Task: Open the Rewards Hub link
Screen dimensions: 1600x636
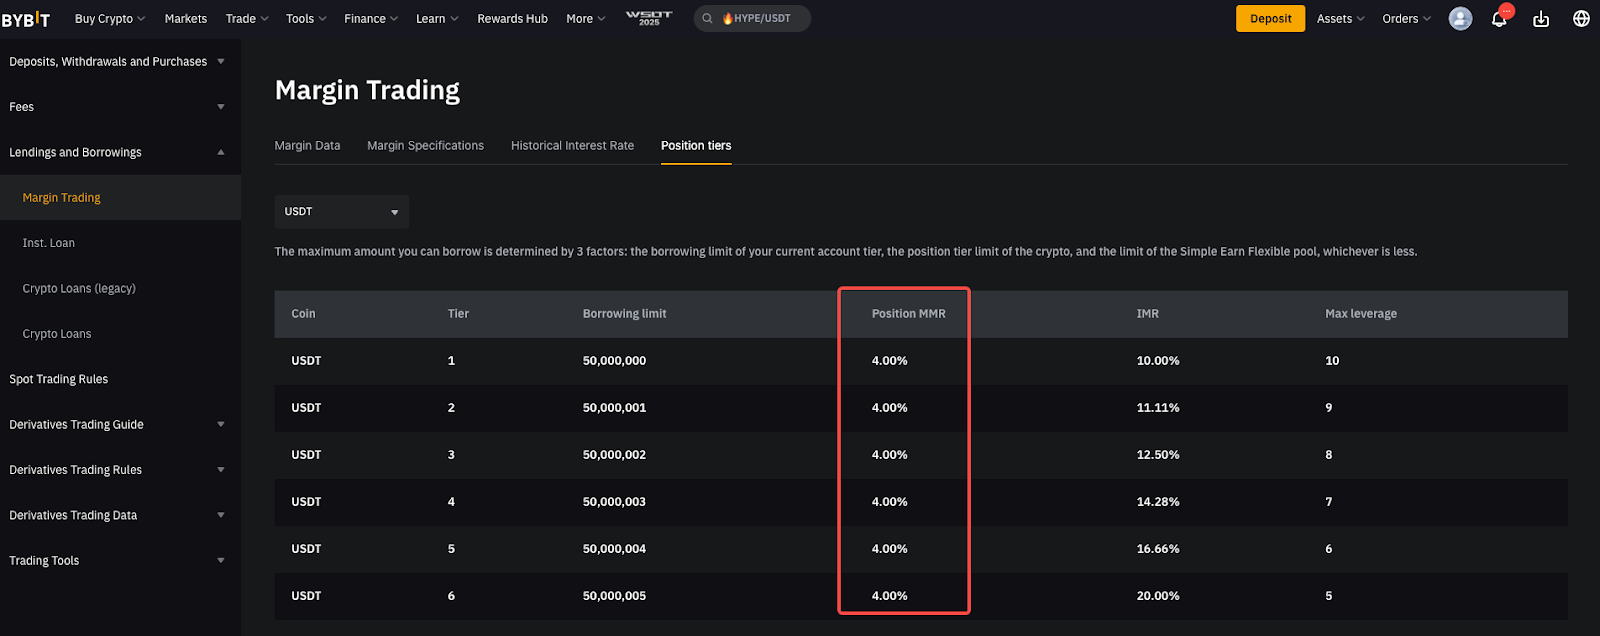Action: point(512,19)
